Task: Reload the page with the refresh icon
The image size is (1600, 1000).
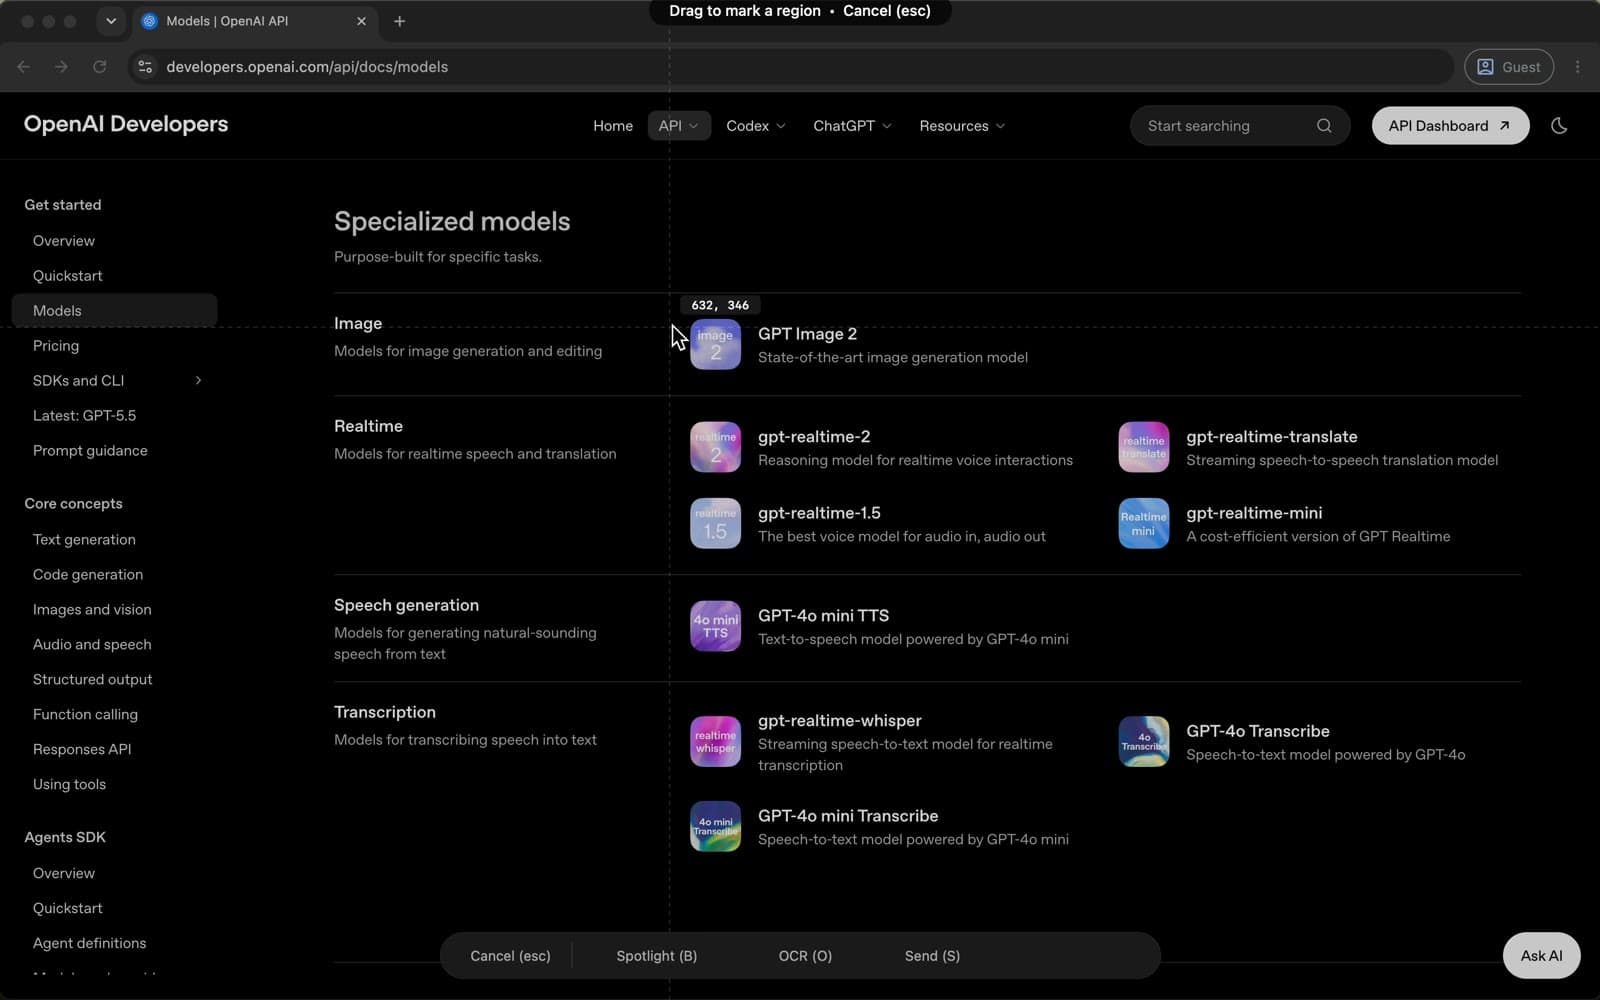Action: pyautogui.click(x=100, y=67)
